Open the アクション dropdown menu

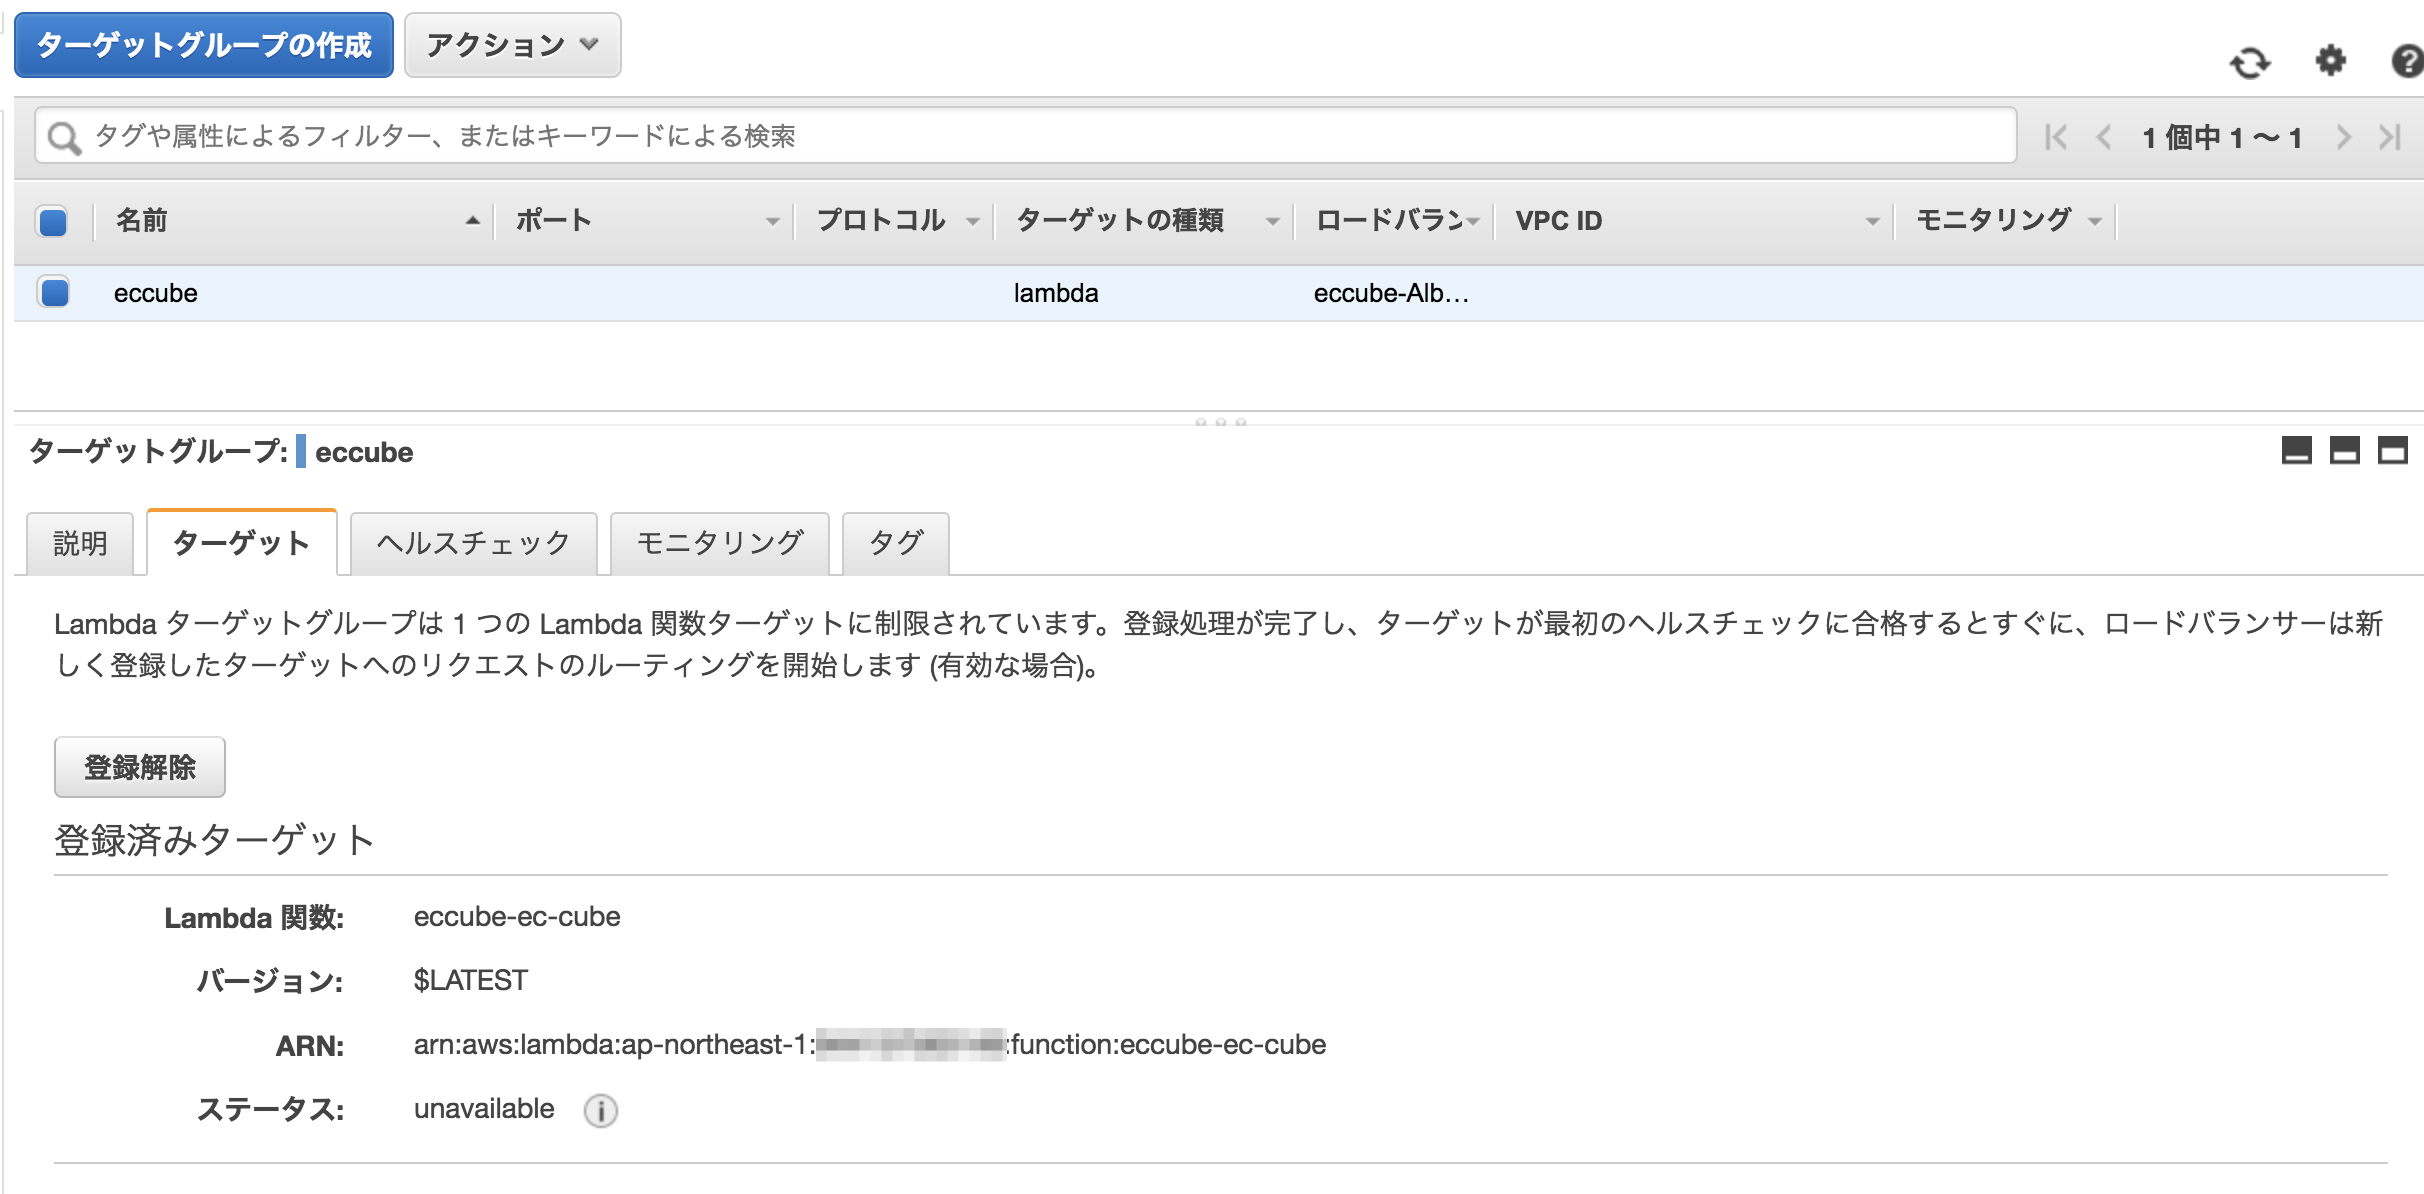coord(511,44)
